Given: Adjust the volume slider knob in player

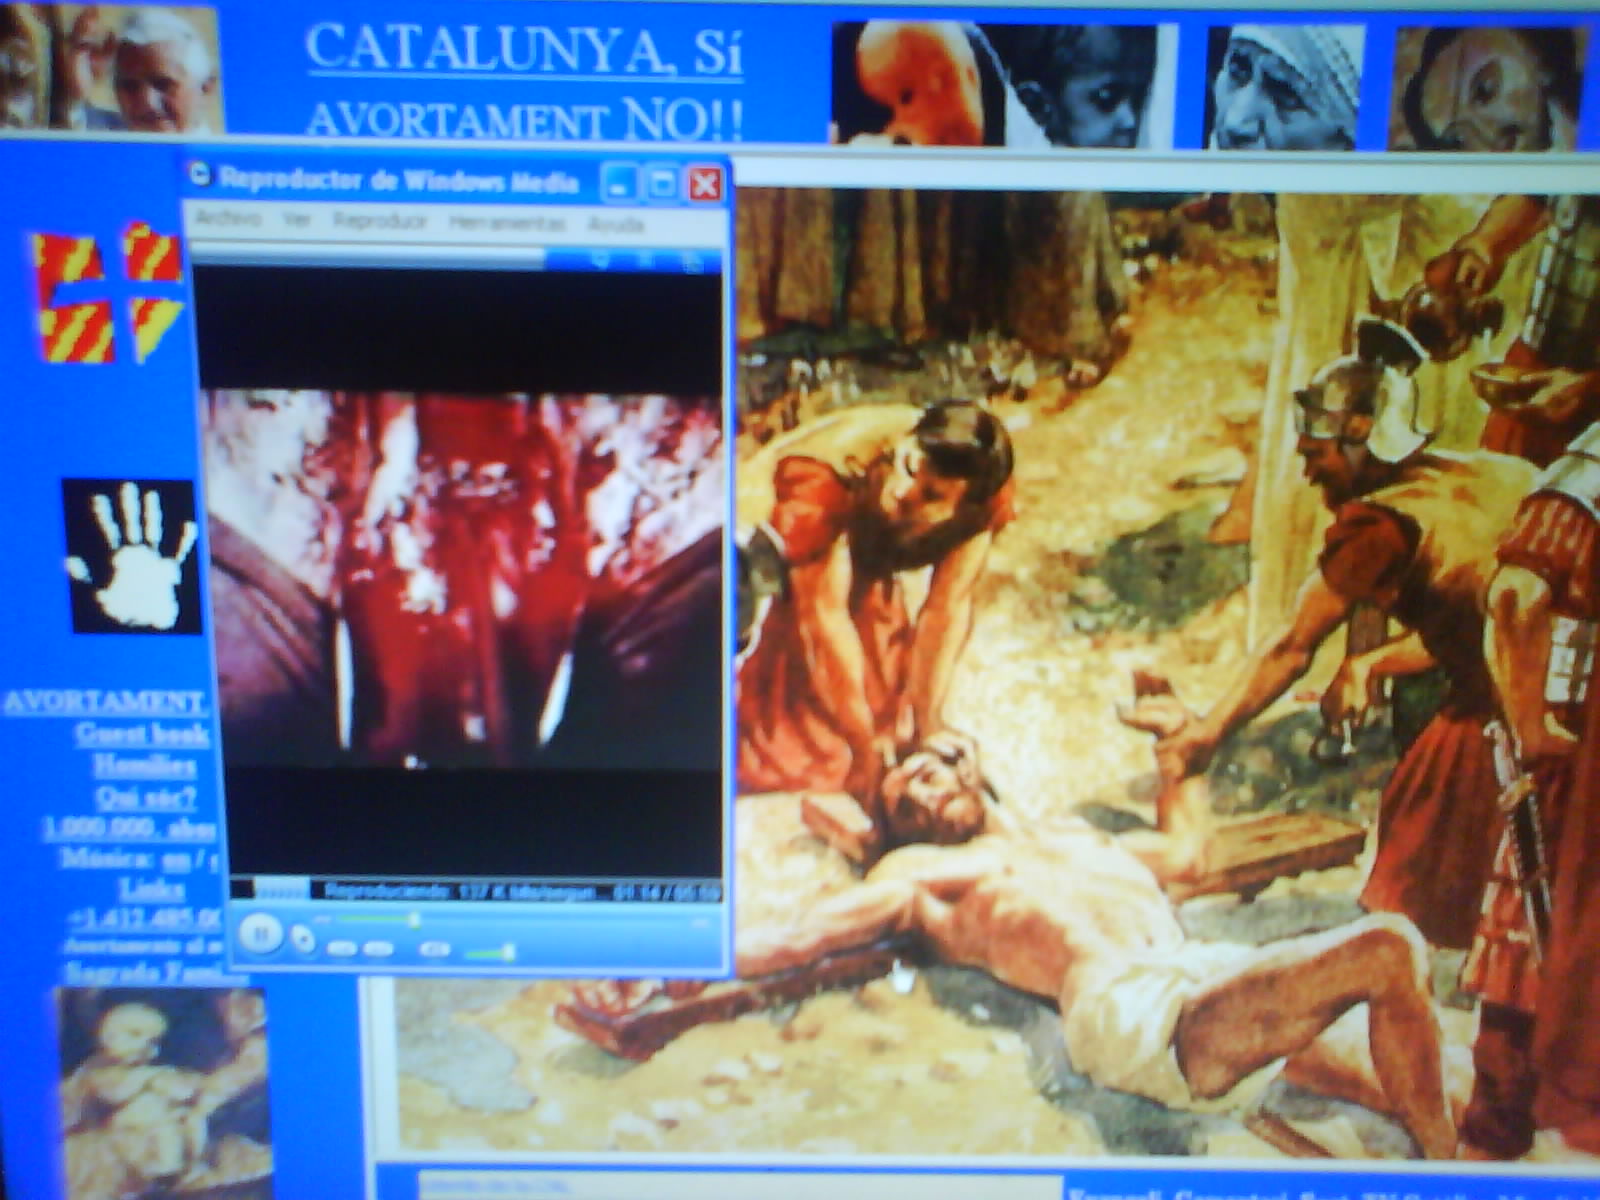Looking at the screenshot, I should pyautogui.click(x=509, y=952).
